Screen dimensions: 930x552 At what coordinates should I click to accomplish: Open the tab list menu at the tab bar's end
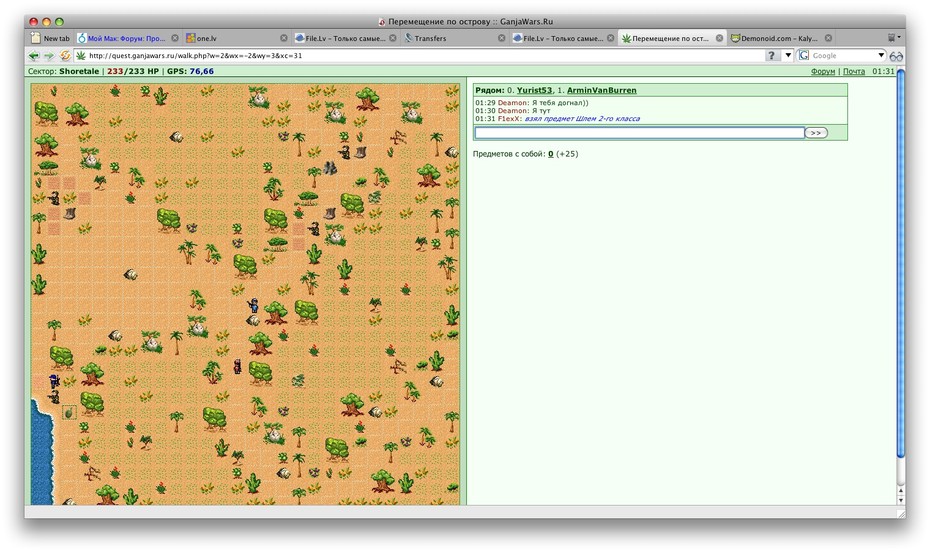tap(893, 38)
